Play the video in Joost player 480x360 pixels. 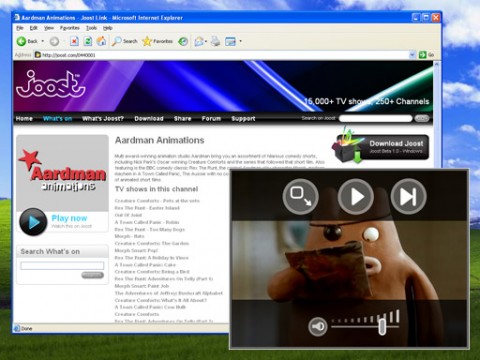pyautogui.click(x=355, y=197)
